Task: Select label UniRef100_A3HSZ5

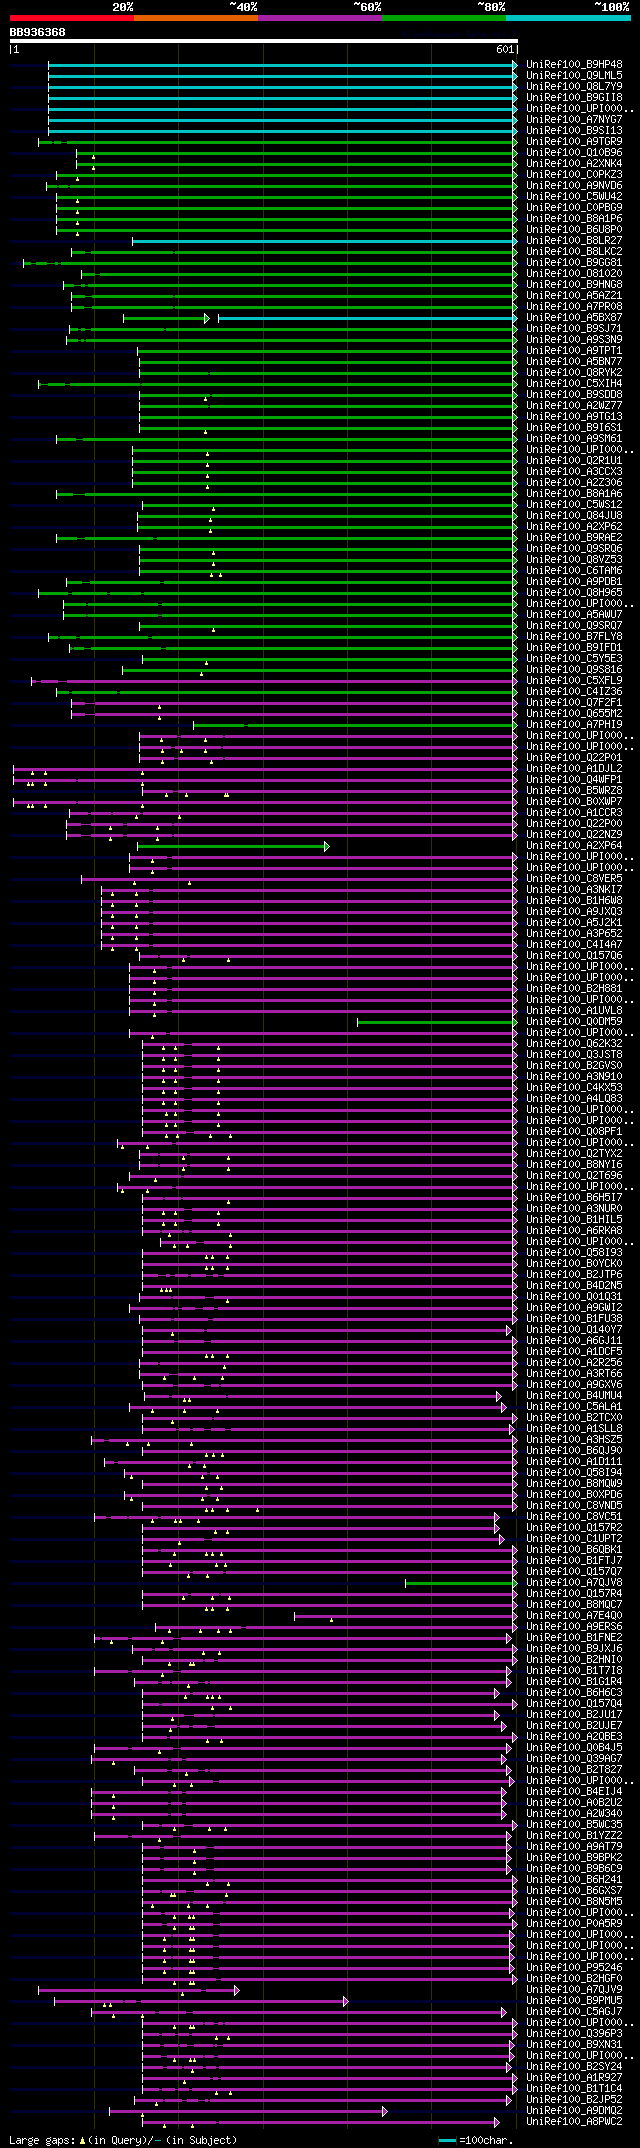Action: point(574,1440)
